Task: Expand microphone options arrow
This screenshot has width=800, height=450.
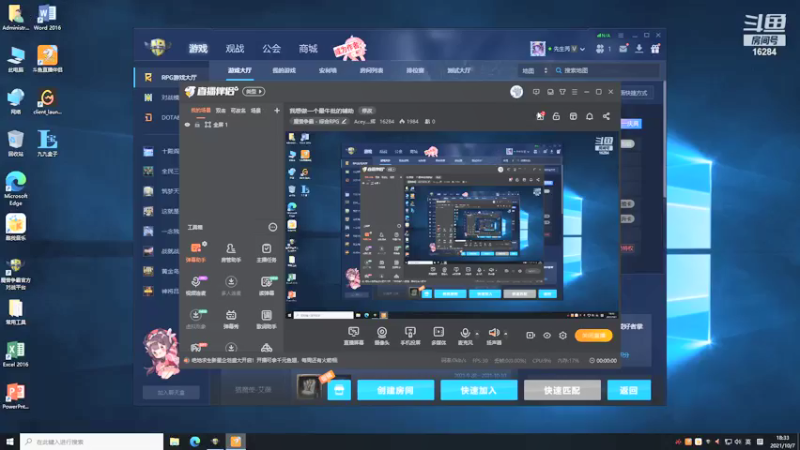Action: coord(477,334)
